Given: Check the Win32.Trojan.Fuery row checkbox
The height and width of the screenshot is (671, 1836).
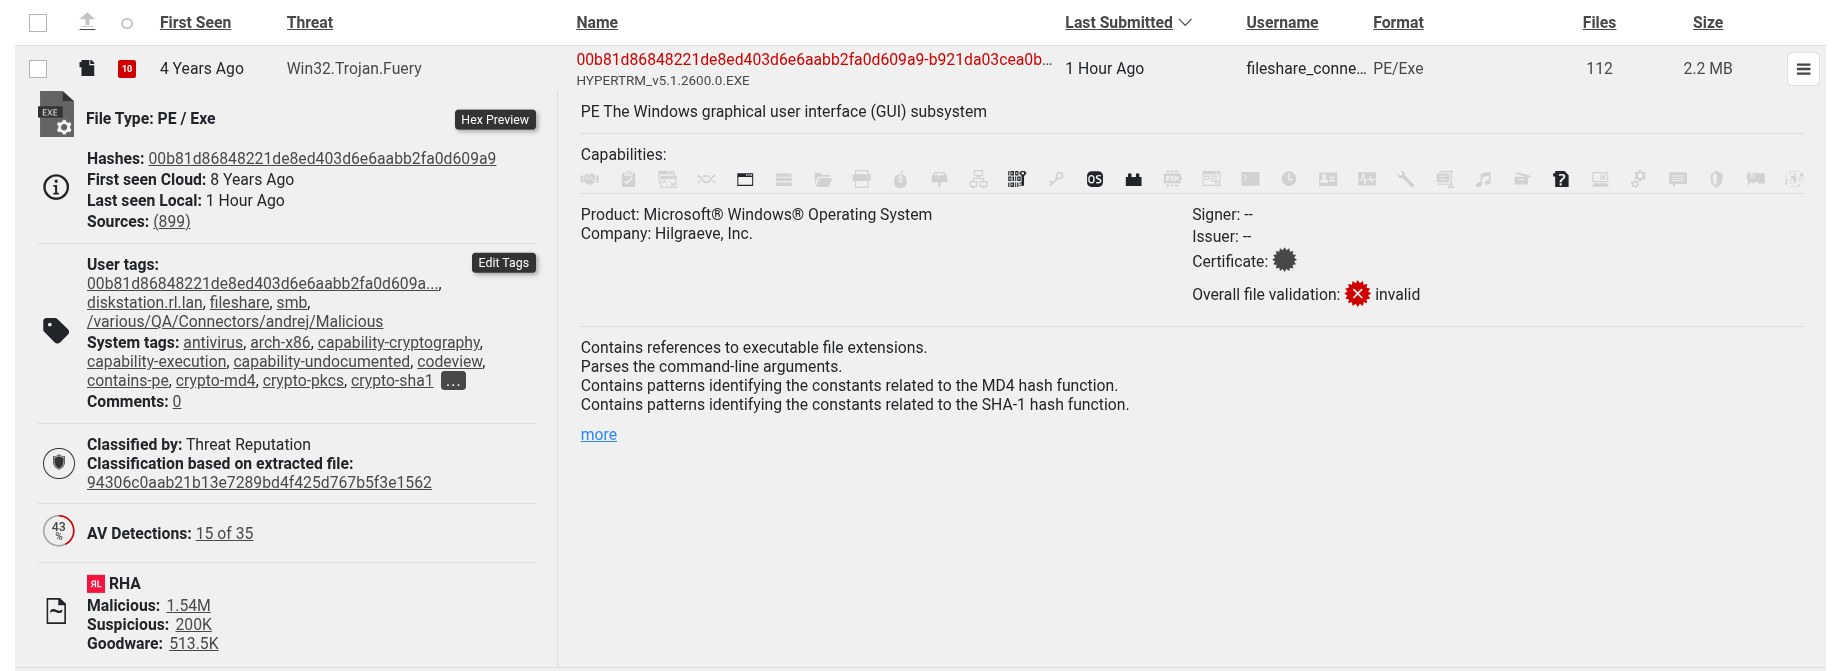Looking at the screenshot, I should click(x=38, y=68).
